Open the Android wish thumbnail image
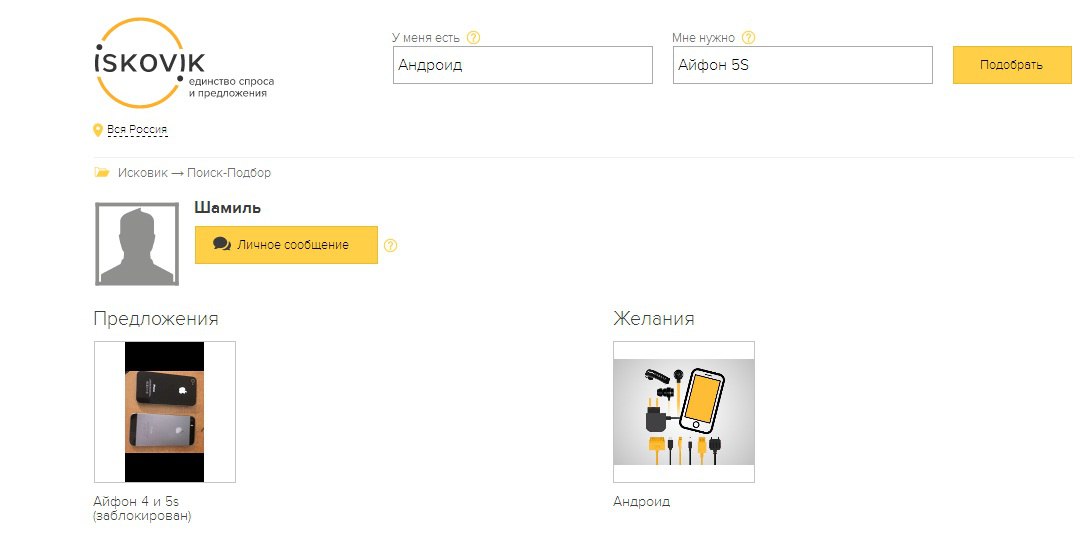 [x=684, y=412]
